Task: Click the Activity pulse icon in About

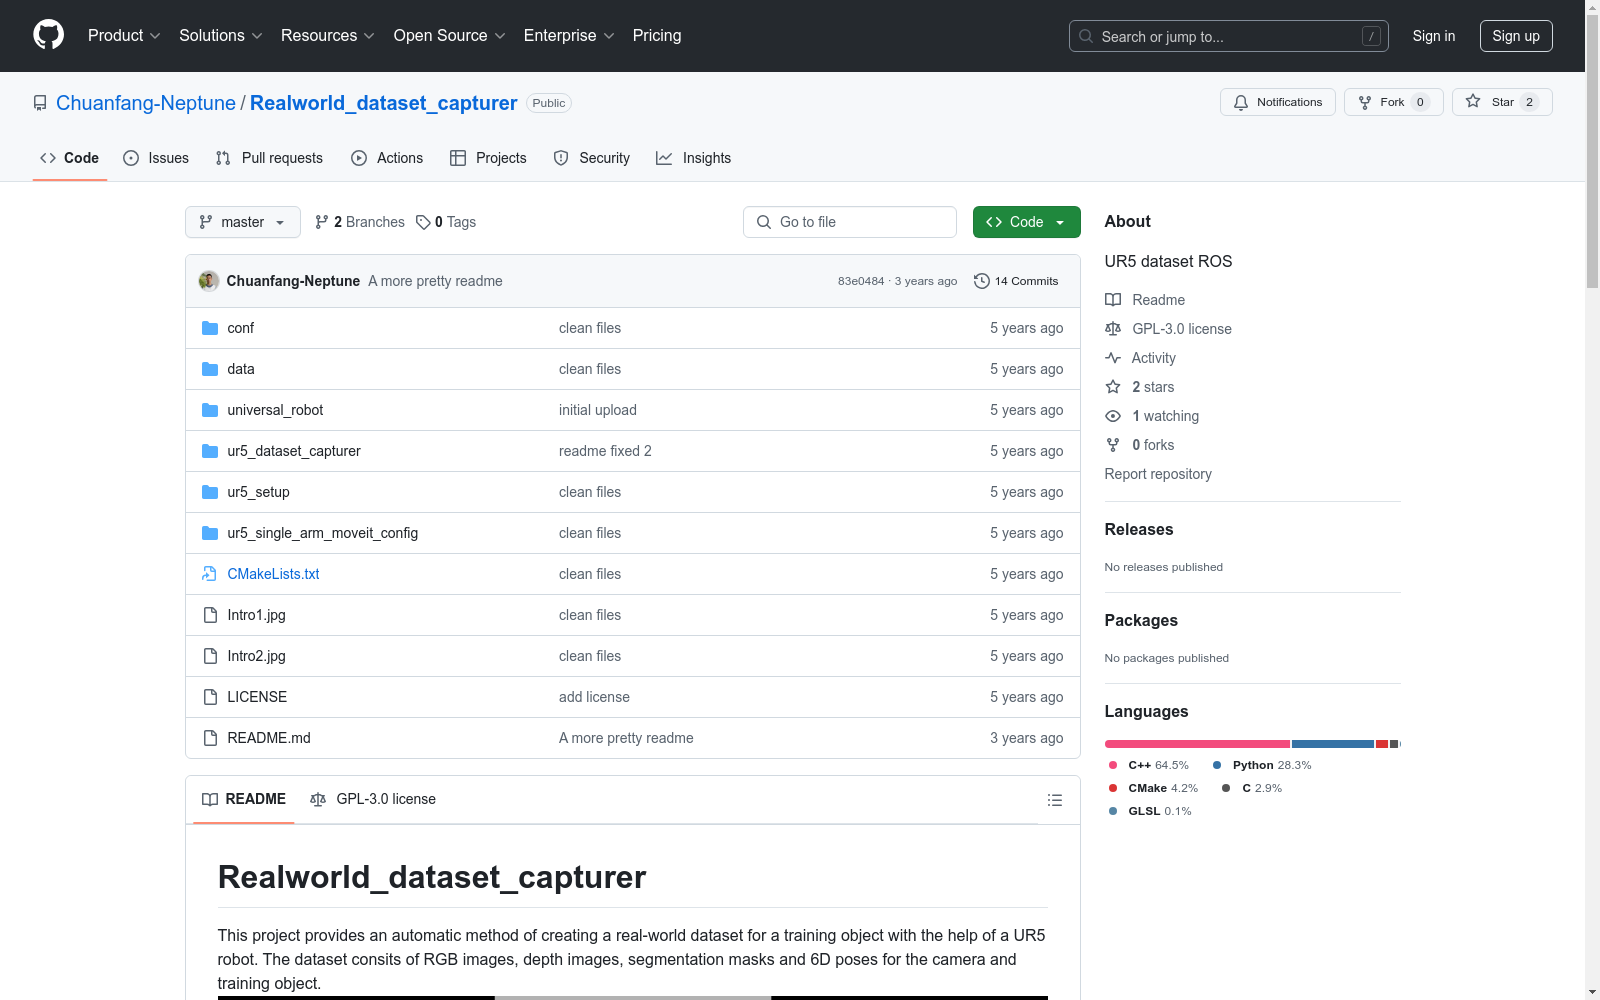Action: pos(1113,358)
